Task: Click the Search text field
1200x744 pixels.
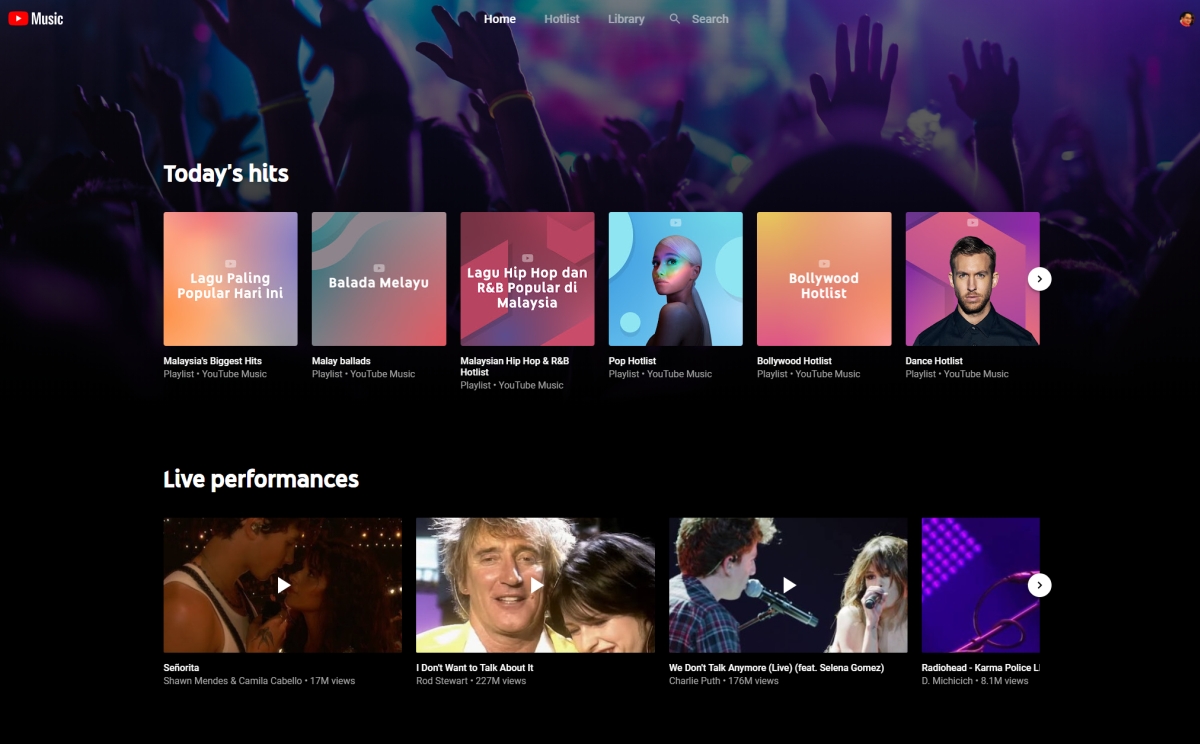Action: coord(710,19)
